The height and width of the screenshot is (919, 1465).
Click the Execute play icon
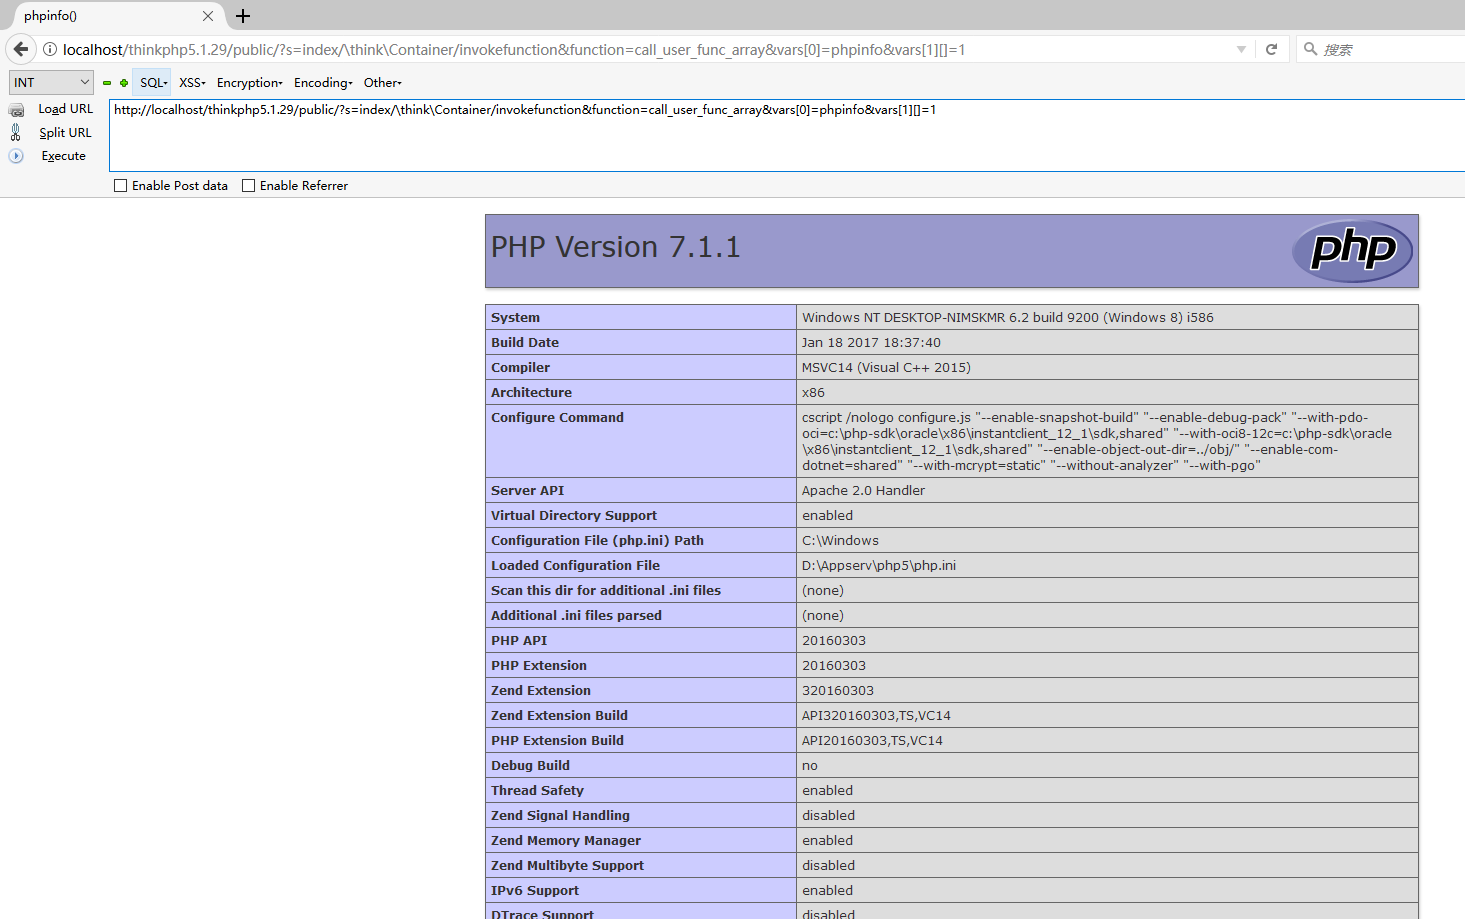16,156
